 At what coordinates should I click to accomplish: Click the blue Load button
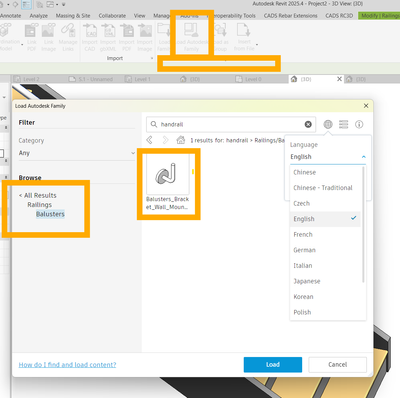[273, 365]
